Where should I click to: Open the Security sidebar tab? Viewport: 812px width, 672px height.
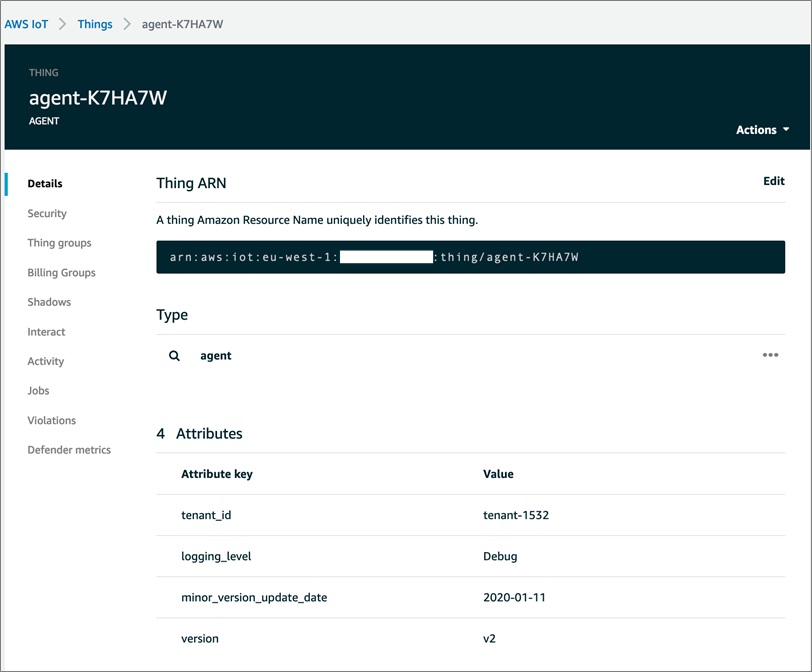coord(47,213)
